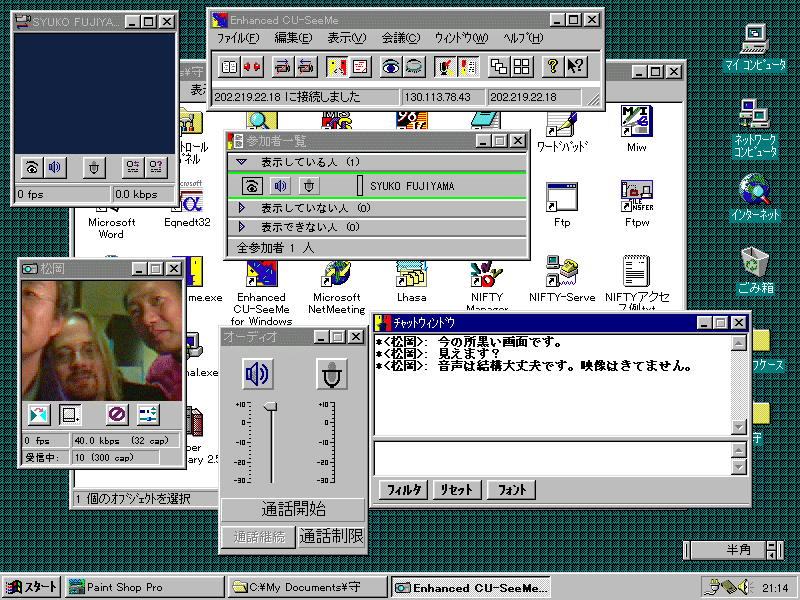This screenshot has width=800, height=600.
Task: Click question-mark info icon in SYUKO video window
Action: 156,167
